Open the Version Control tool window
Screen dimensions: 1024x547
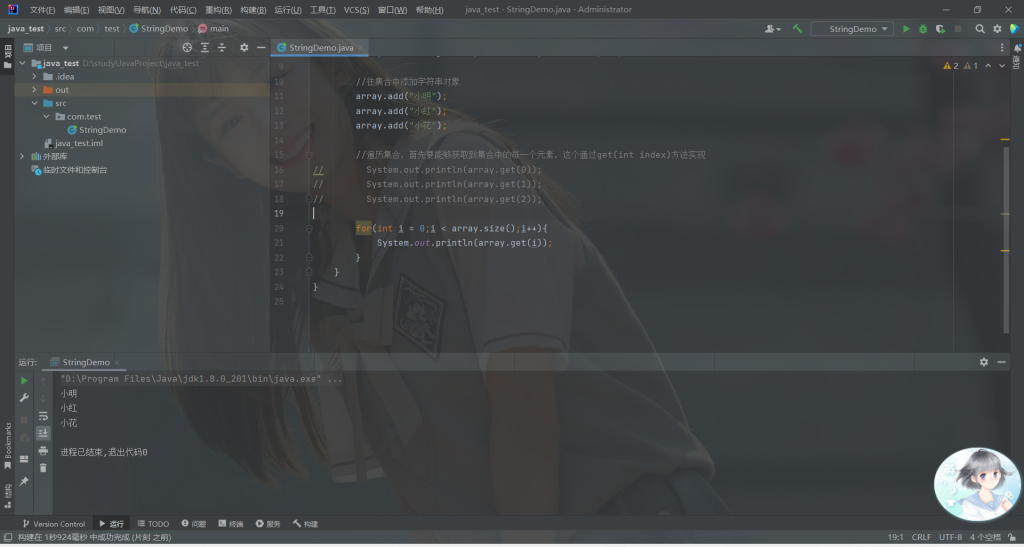54,523
